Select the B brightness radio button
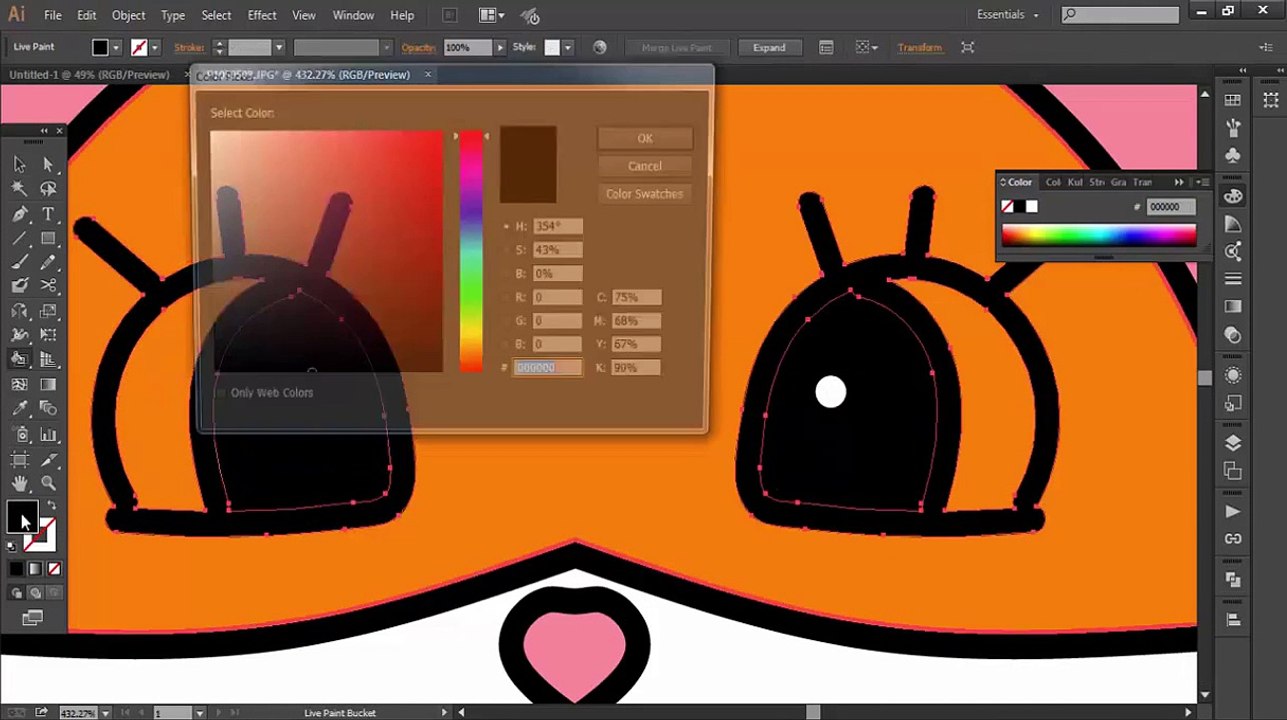 click(x=506, y=274)
